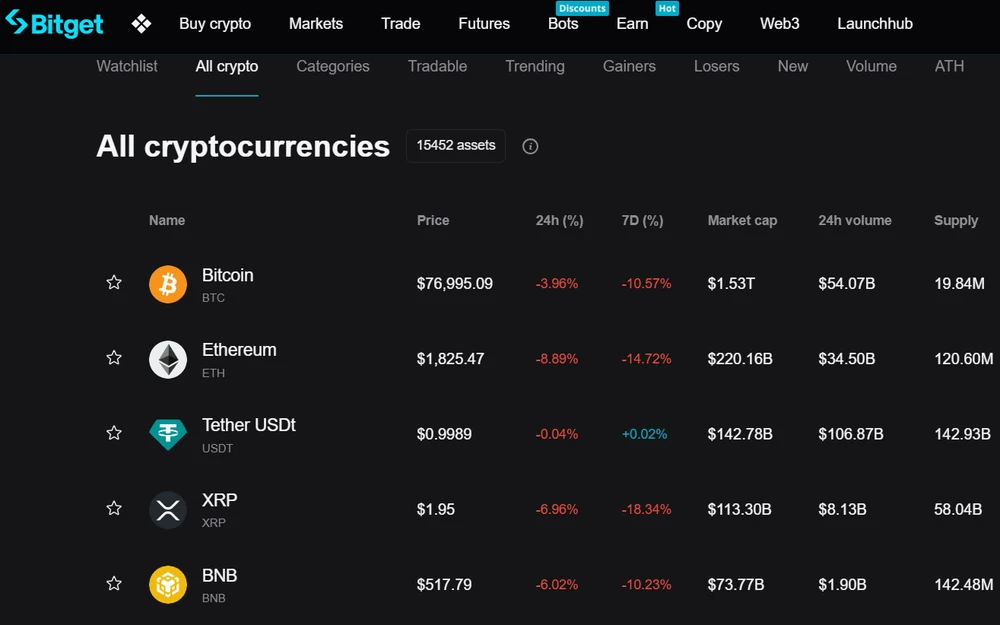Click the Bitcoin coin icon
This screenshot has width=1000, height=625.
[x=167, y=284]
